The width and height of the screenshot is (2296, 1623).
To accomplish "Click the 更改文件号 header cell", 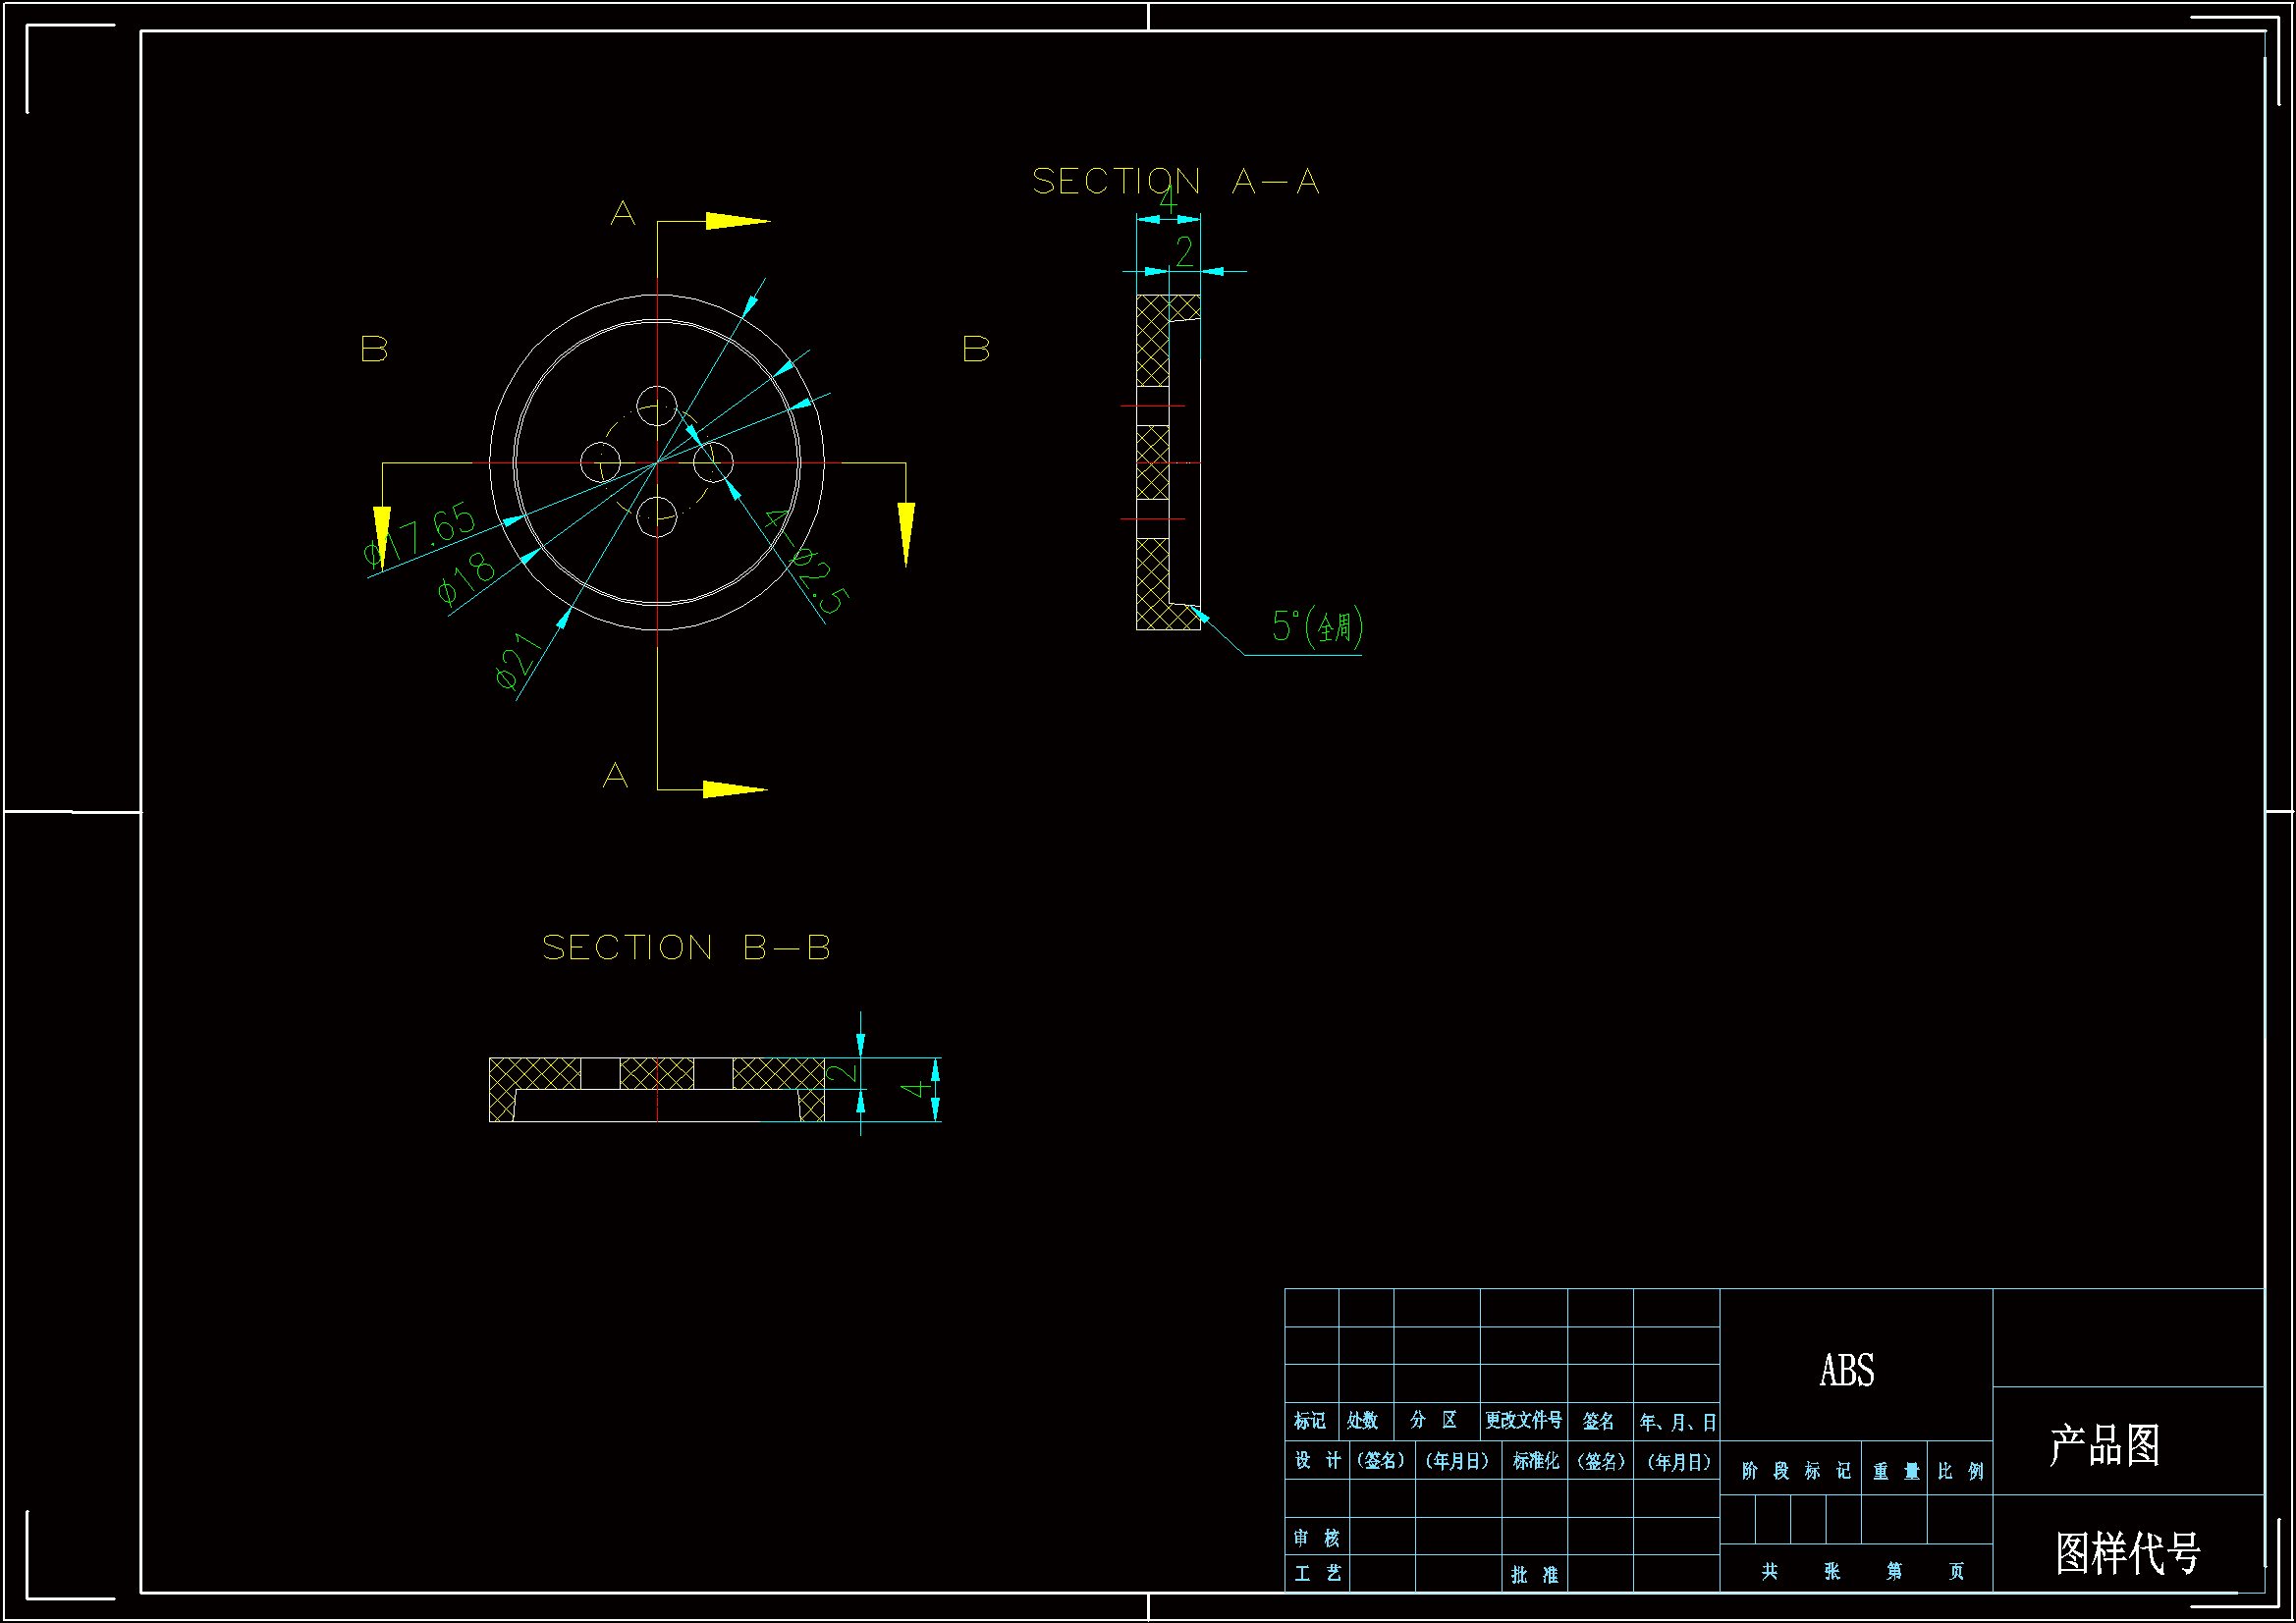I will click(1523, 1421).
